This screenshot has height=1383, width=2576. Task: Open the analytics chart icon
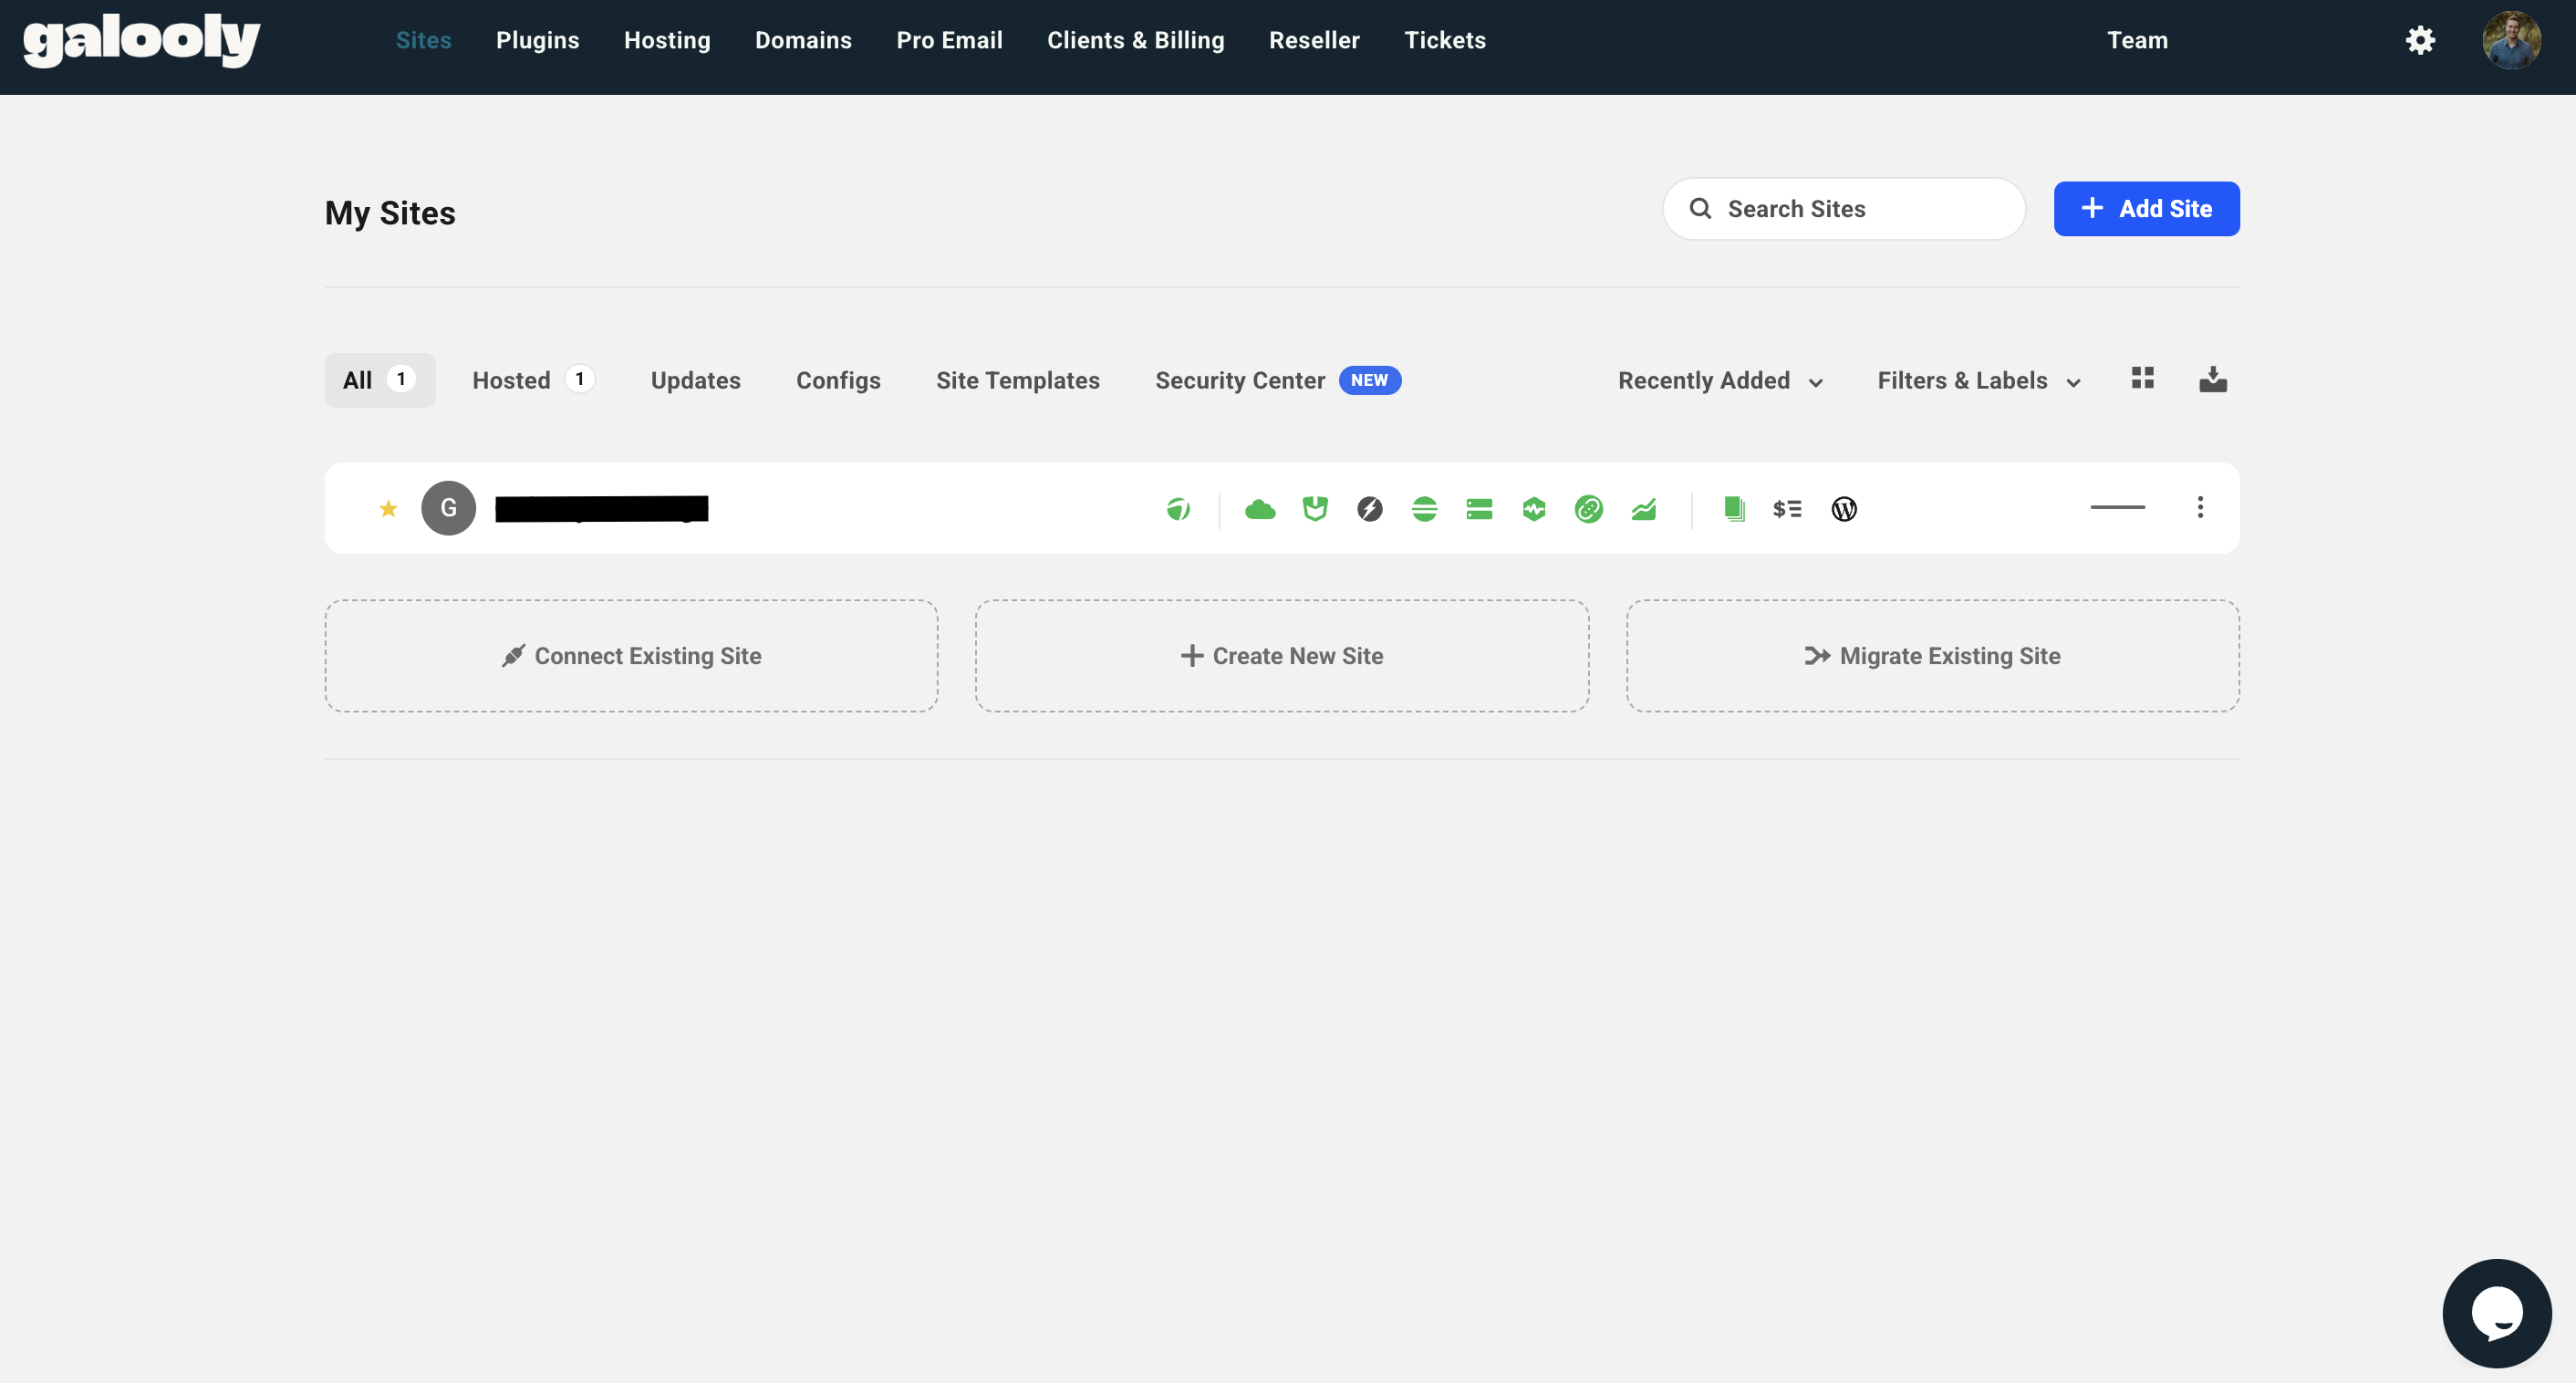point(1644,509)
